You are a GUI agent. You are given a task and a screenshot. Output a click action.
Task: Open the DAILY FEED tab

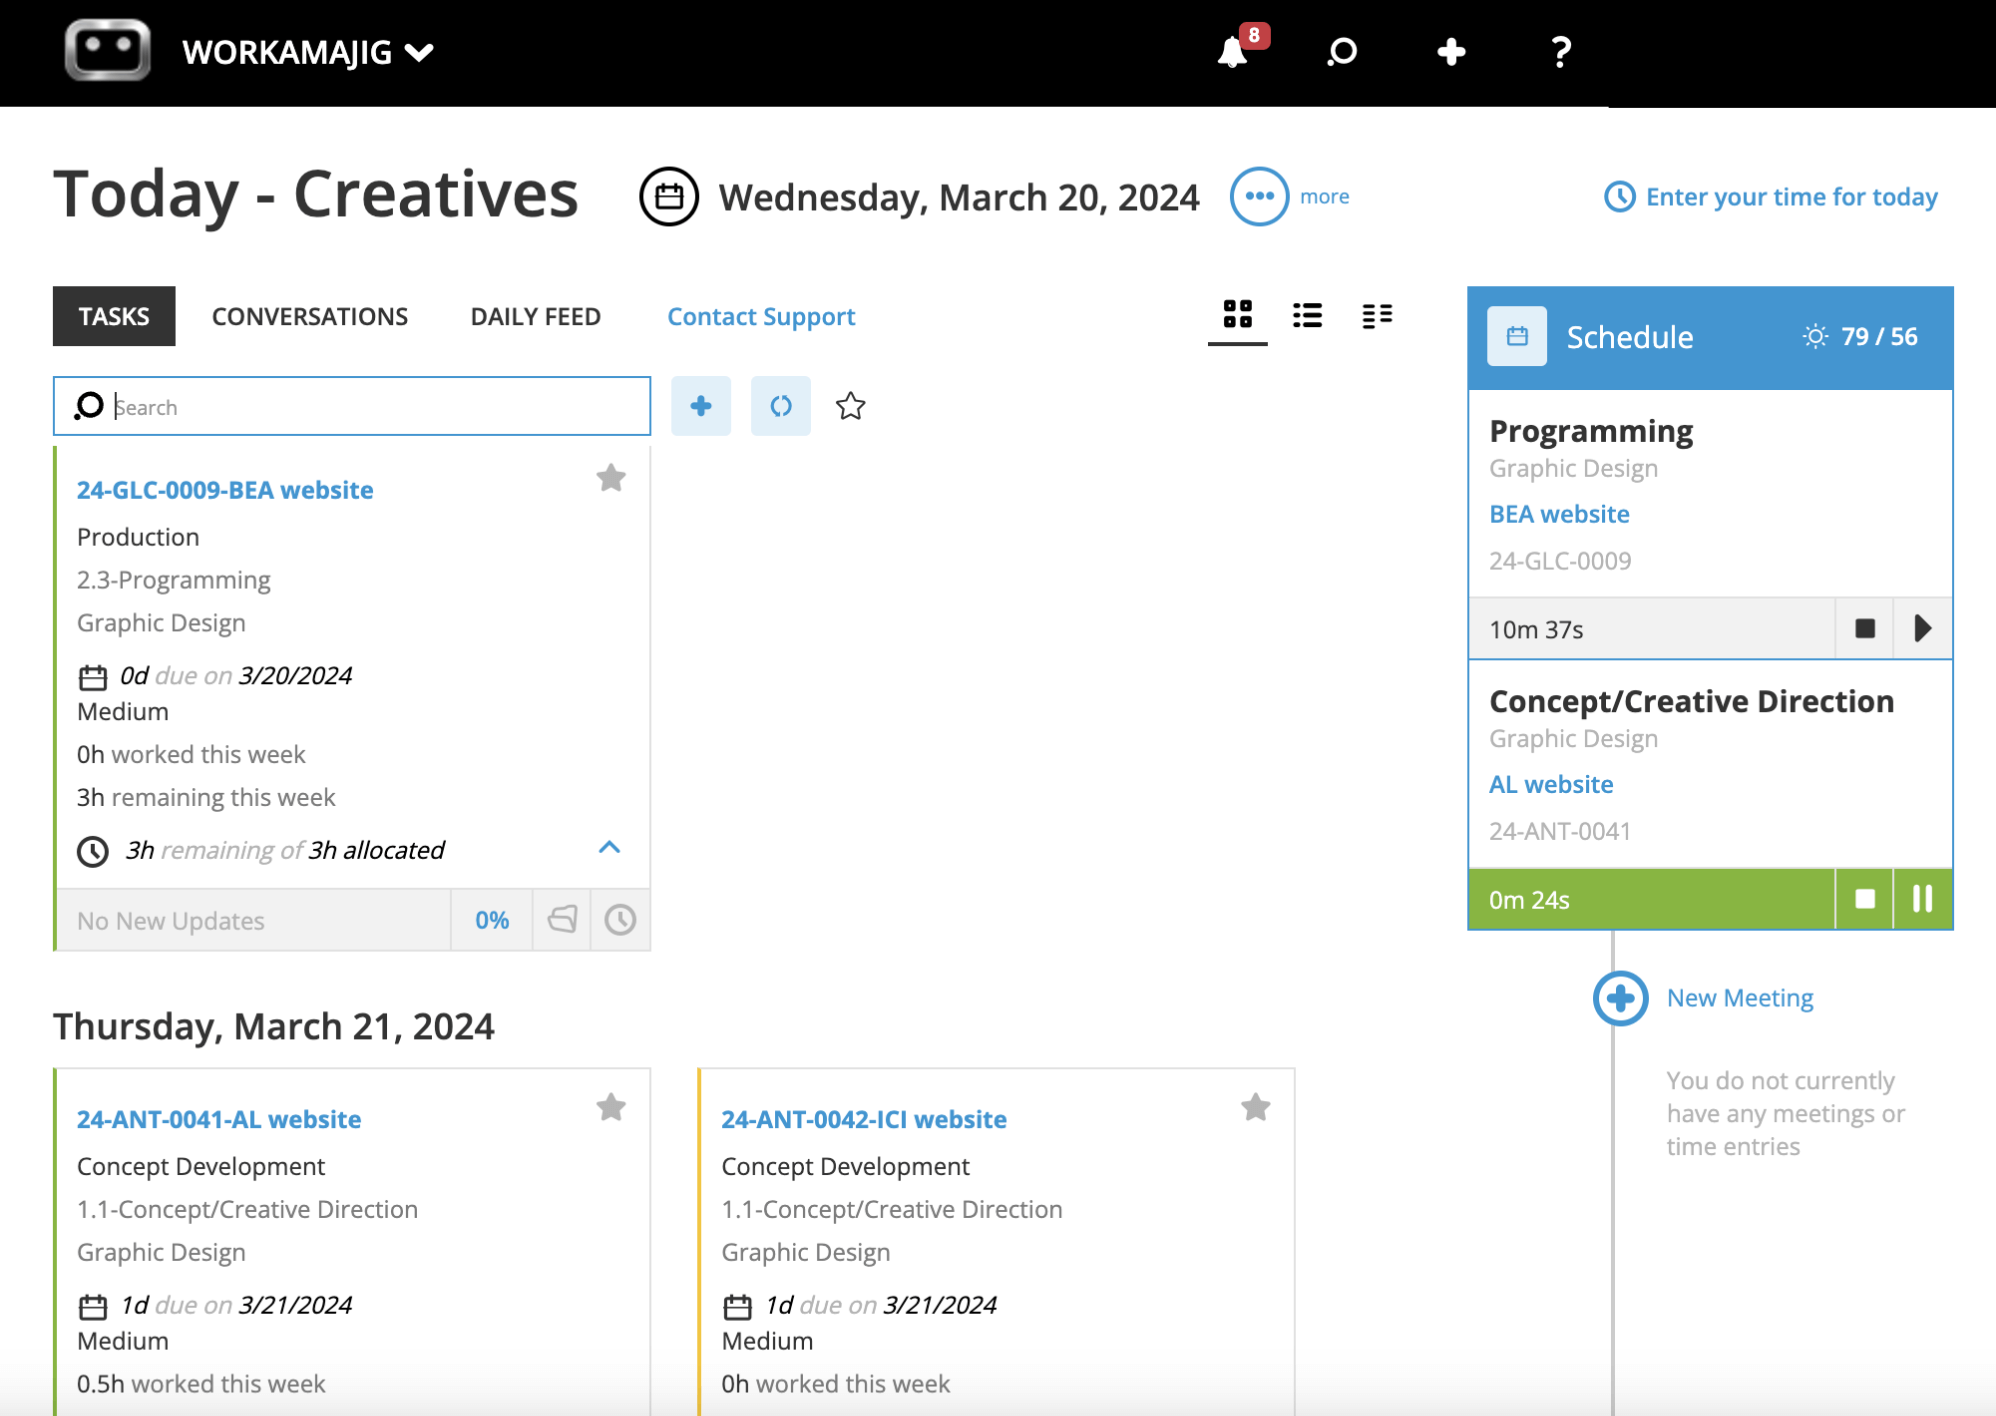(535, 316)
